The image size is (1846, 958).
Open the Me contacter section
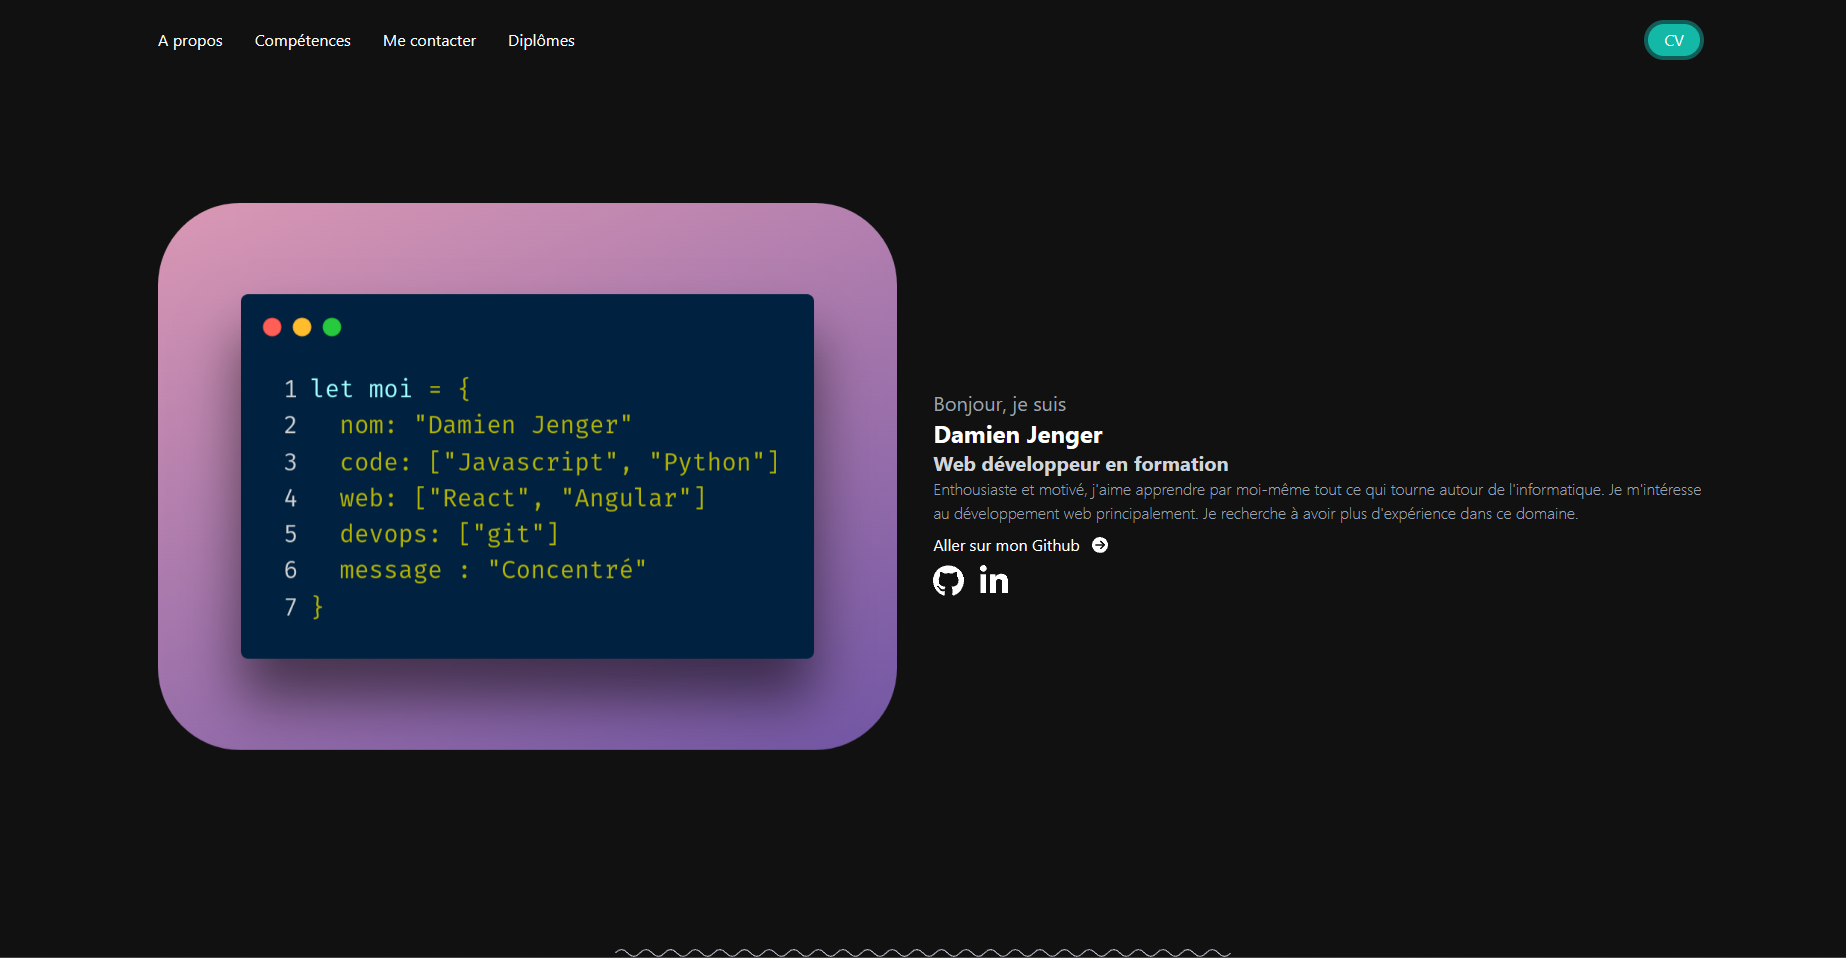(429, 41)
